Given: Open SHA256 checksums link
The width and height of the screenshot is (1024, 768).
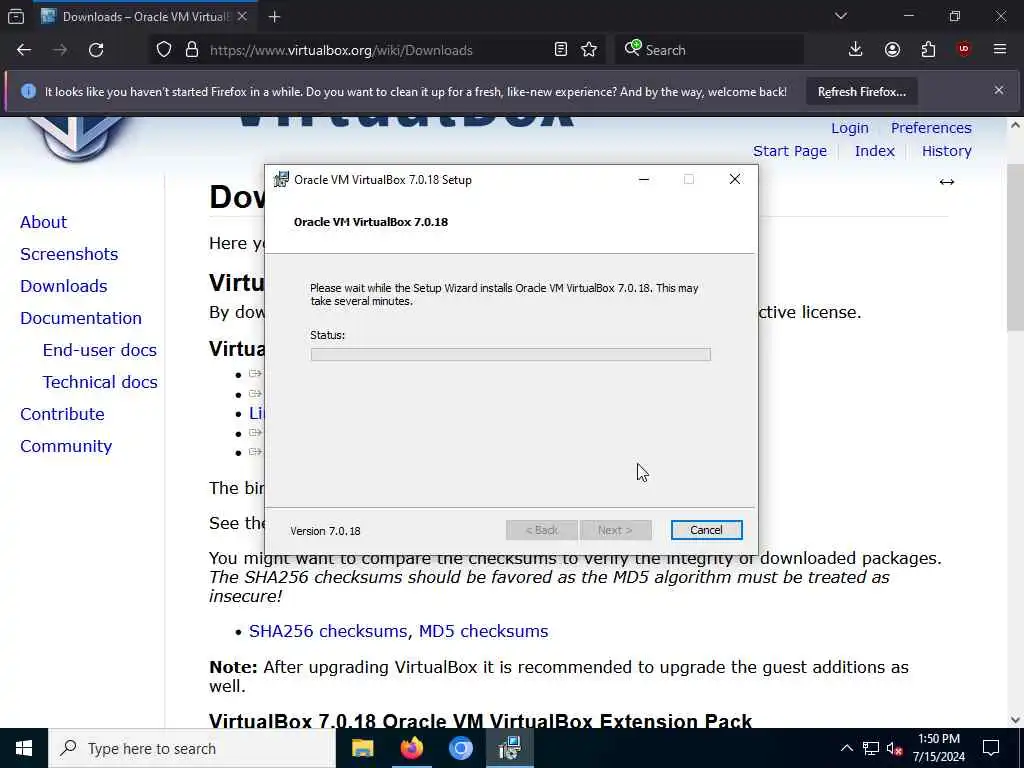Looking at the screenshot, I should click(x=330, y=632).
